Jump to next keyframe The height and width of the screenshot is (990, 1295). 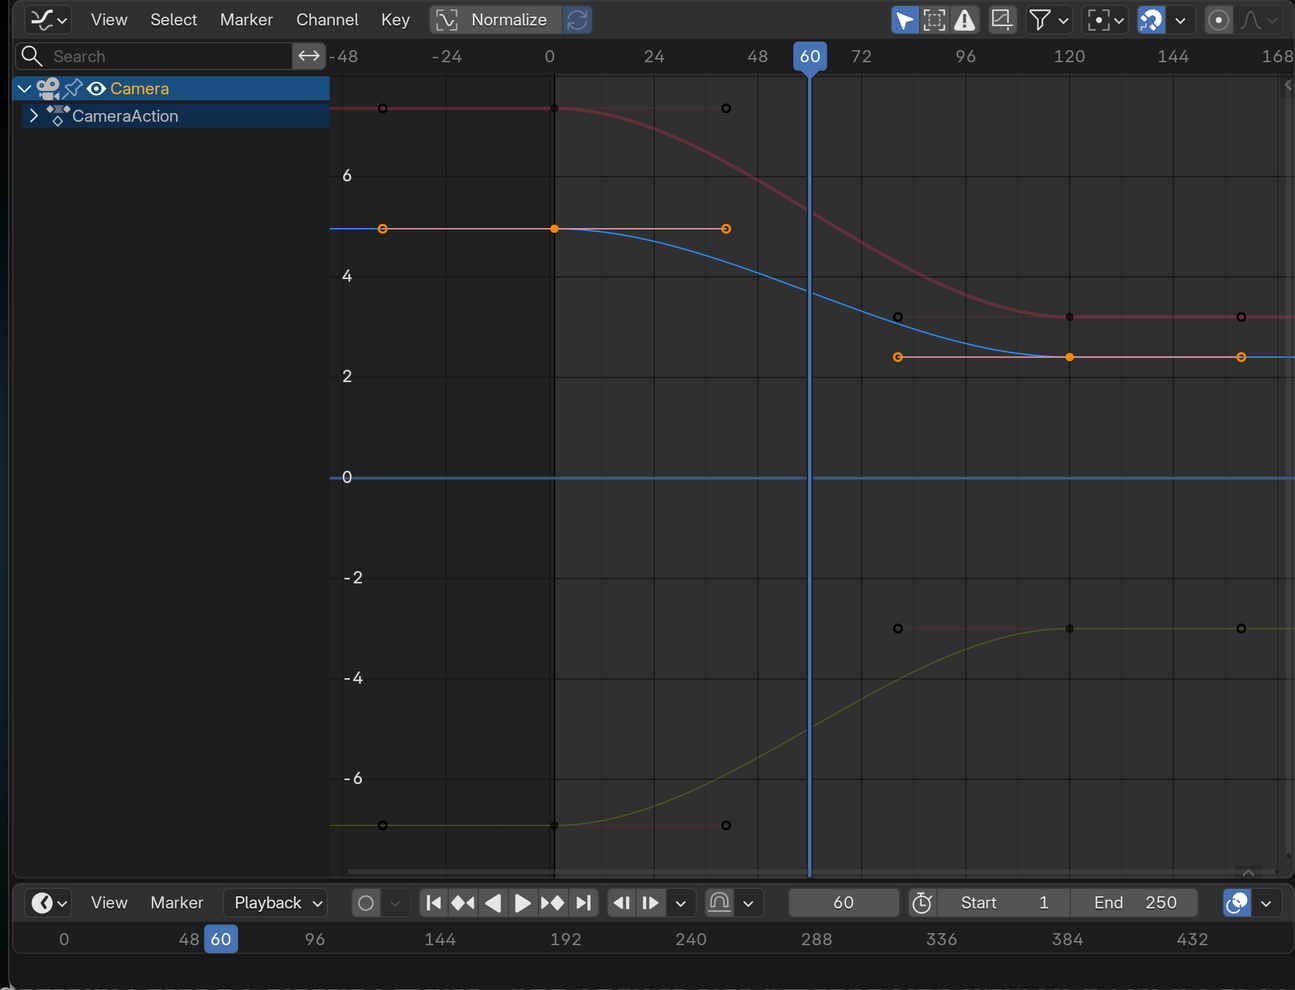pyautogui.click(x=552, y=903)
